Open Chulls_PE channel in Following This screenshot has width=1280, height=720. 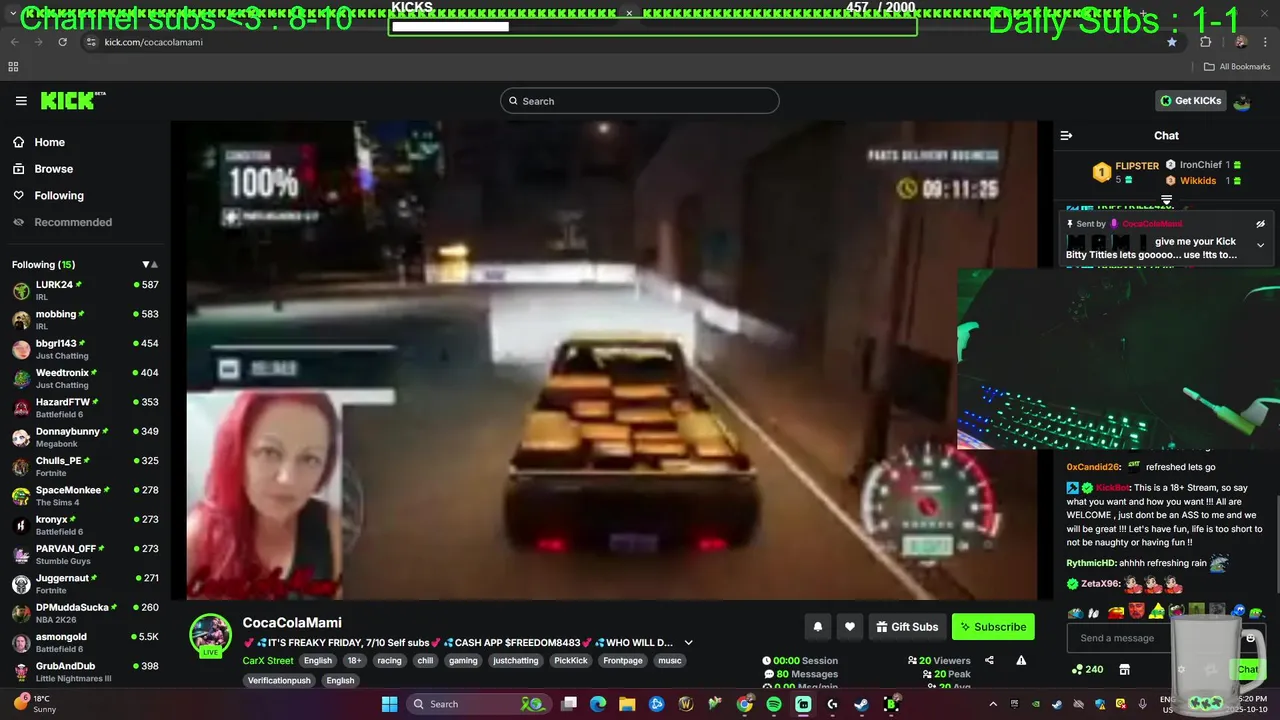(85, 467)
